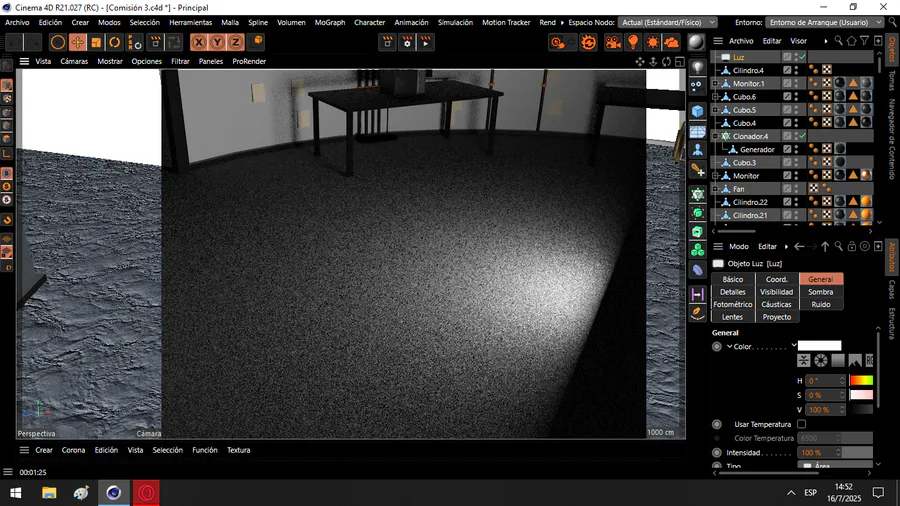
Task: Click animation dot next to Intensidad
Action: tap(717, 453)
